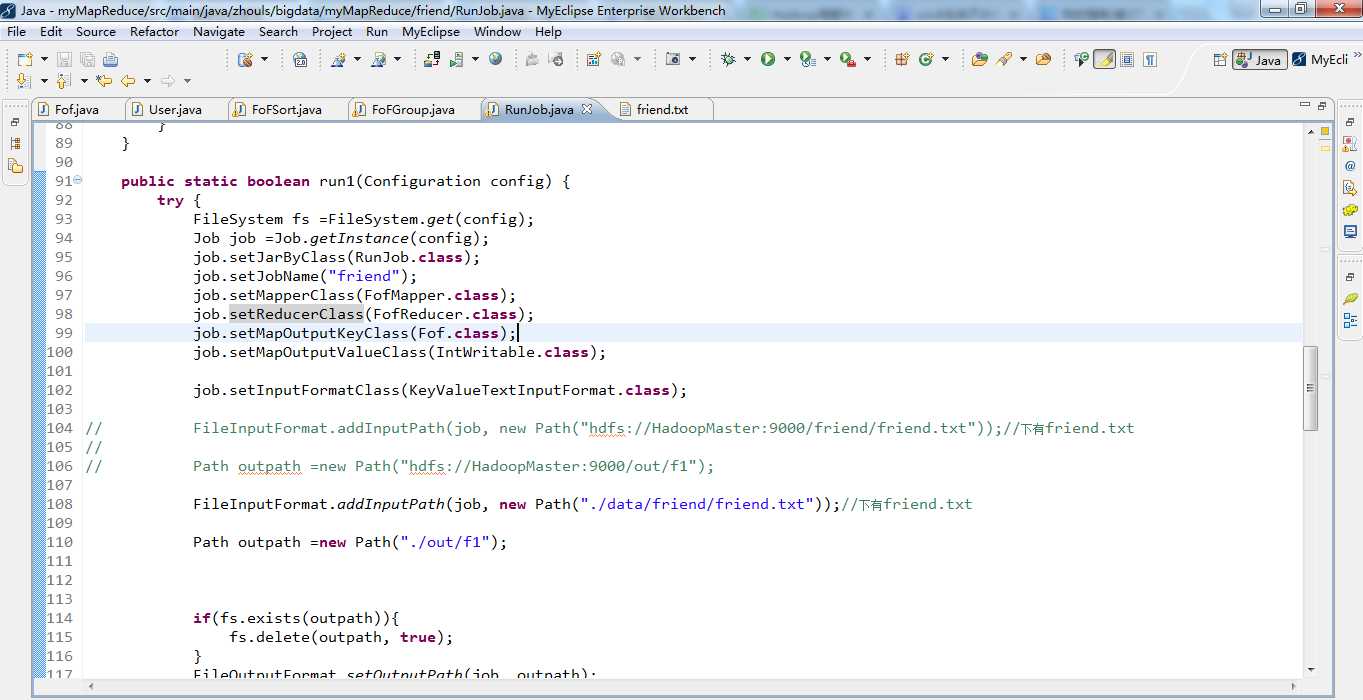Click the Open Task folder icon
The height and width of the screenshot is (700, 1363).
coord(1043,60)
